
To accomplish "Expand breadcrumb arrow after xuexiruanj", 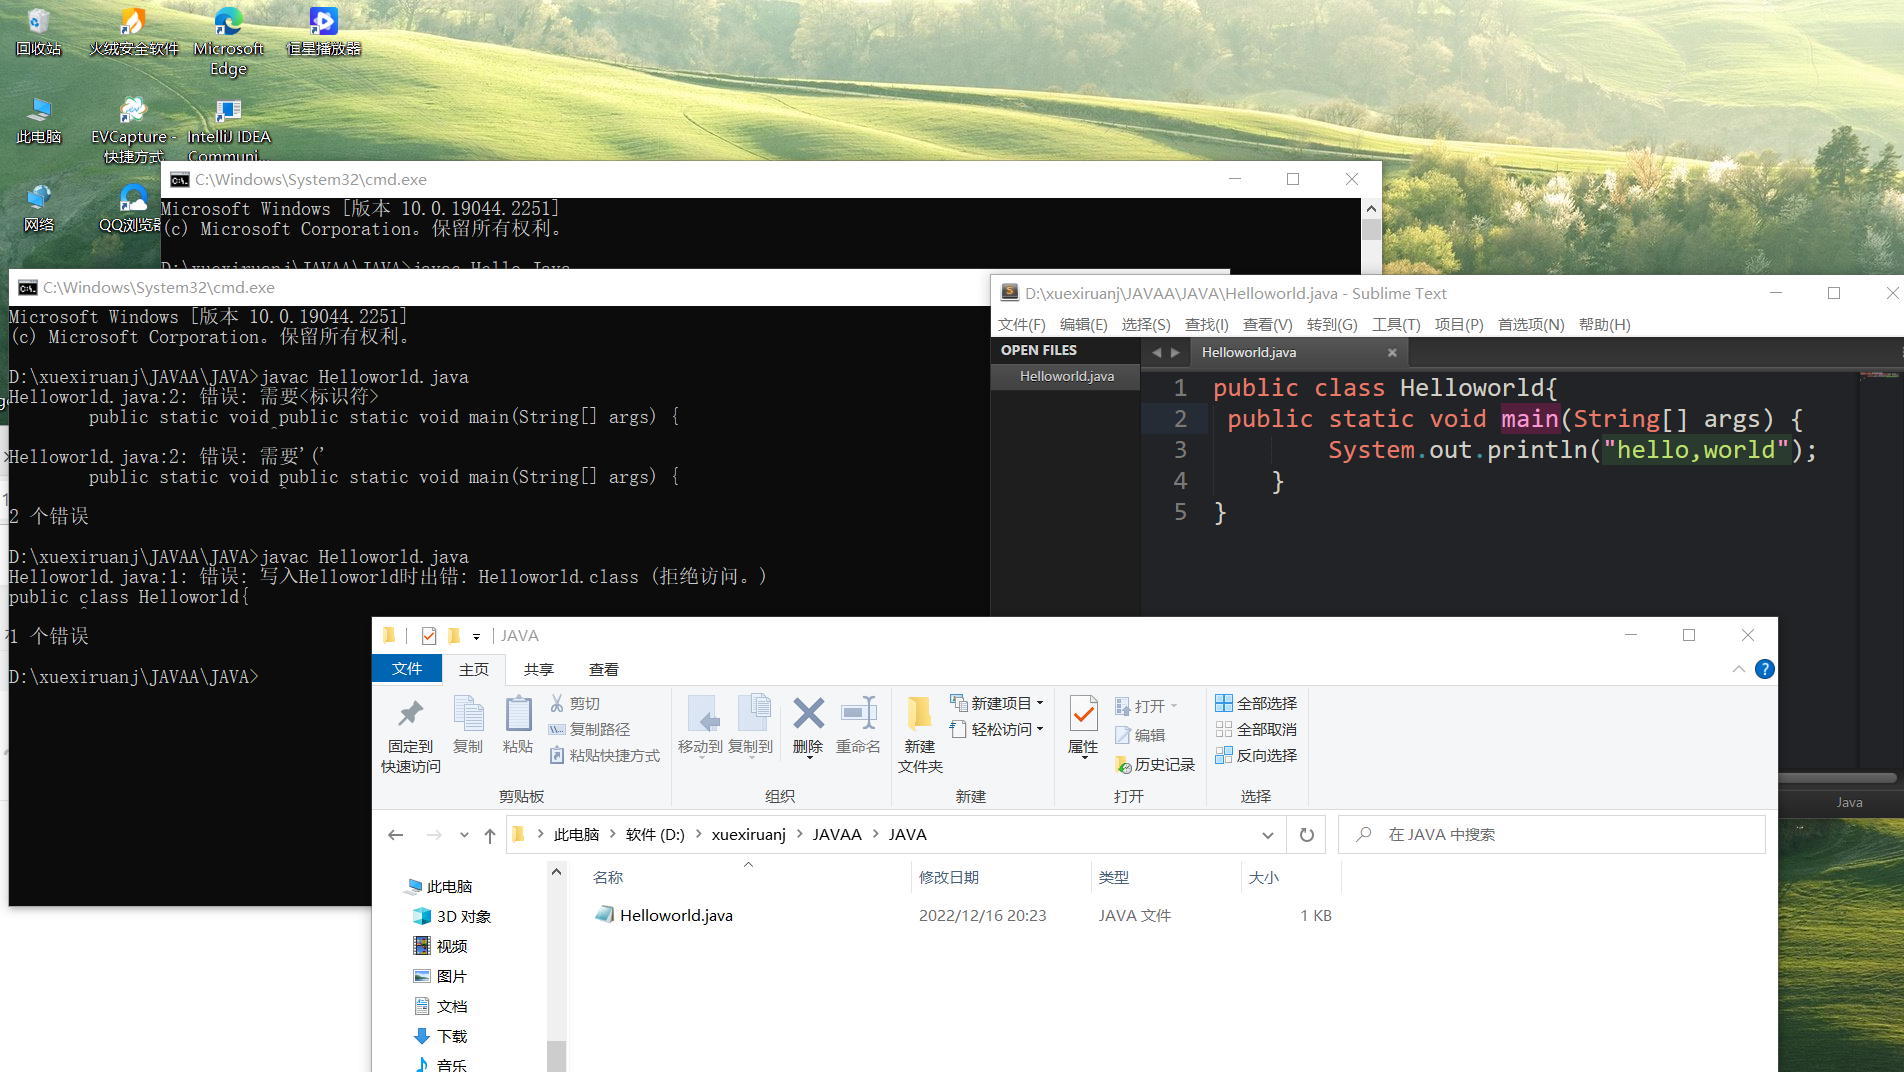I will click(799, 835).
